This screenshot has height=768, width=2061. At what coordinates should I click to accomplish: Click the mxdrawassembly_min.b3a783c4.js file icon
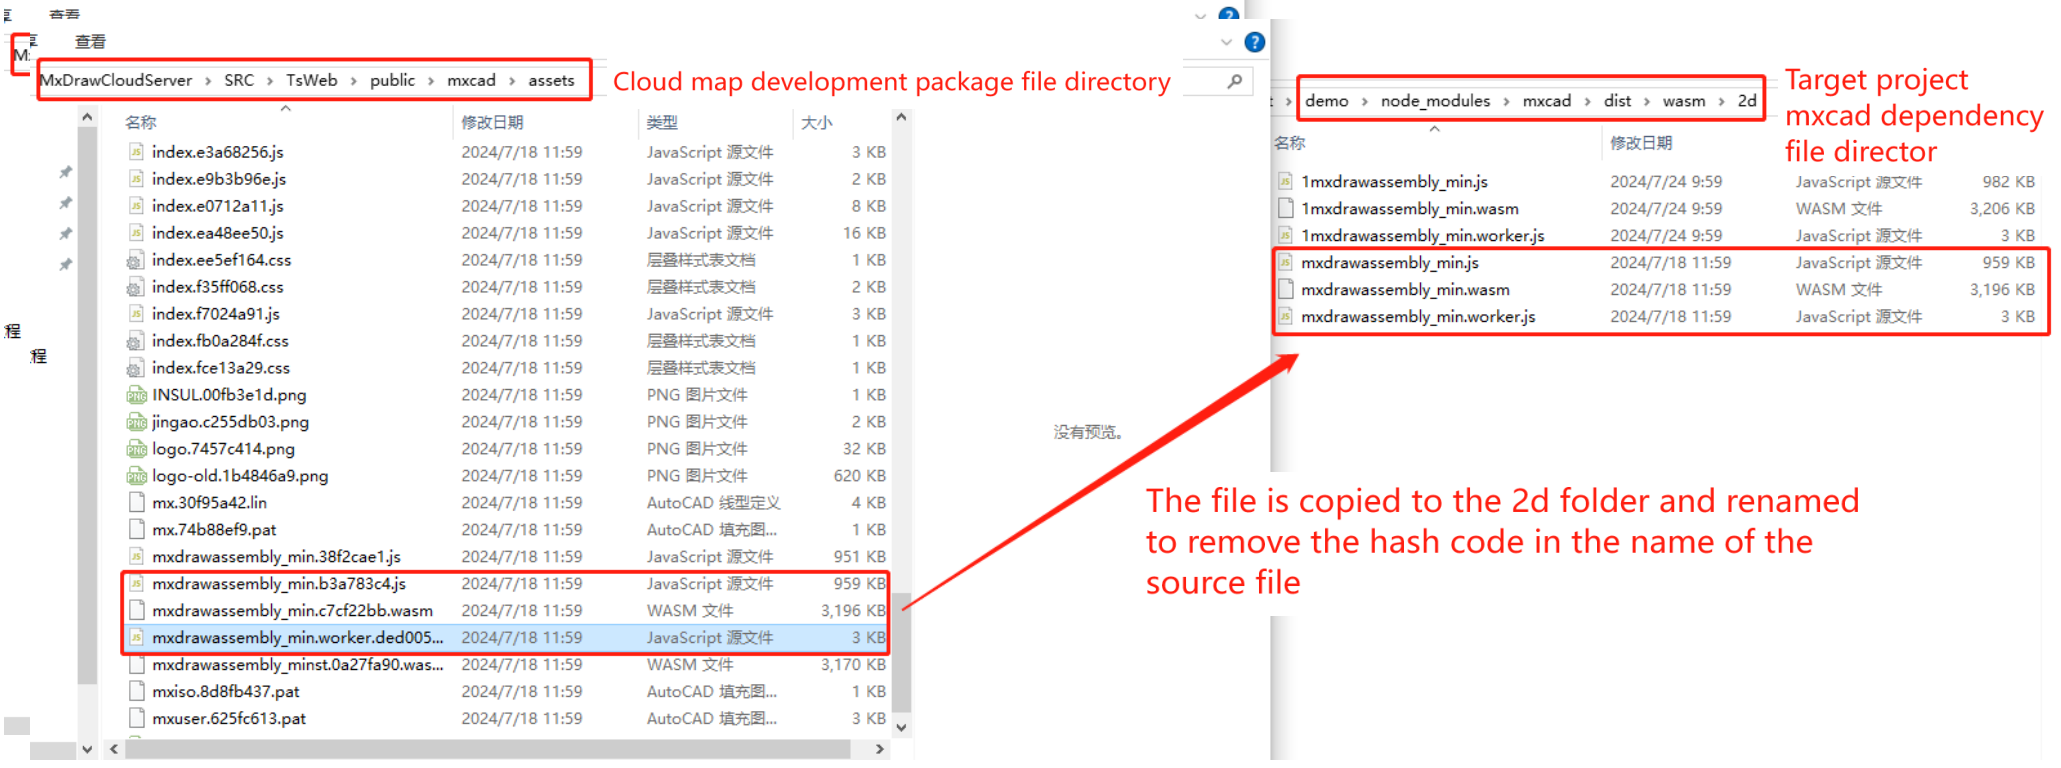(x=137, y=584)
